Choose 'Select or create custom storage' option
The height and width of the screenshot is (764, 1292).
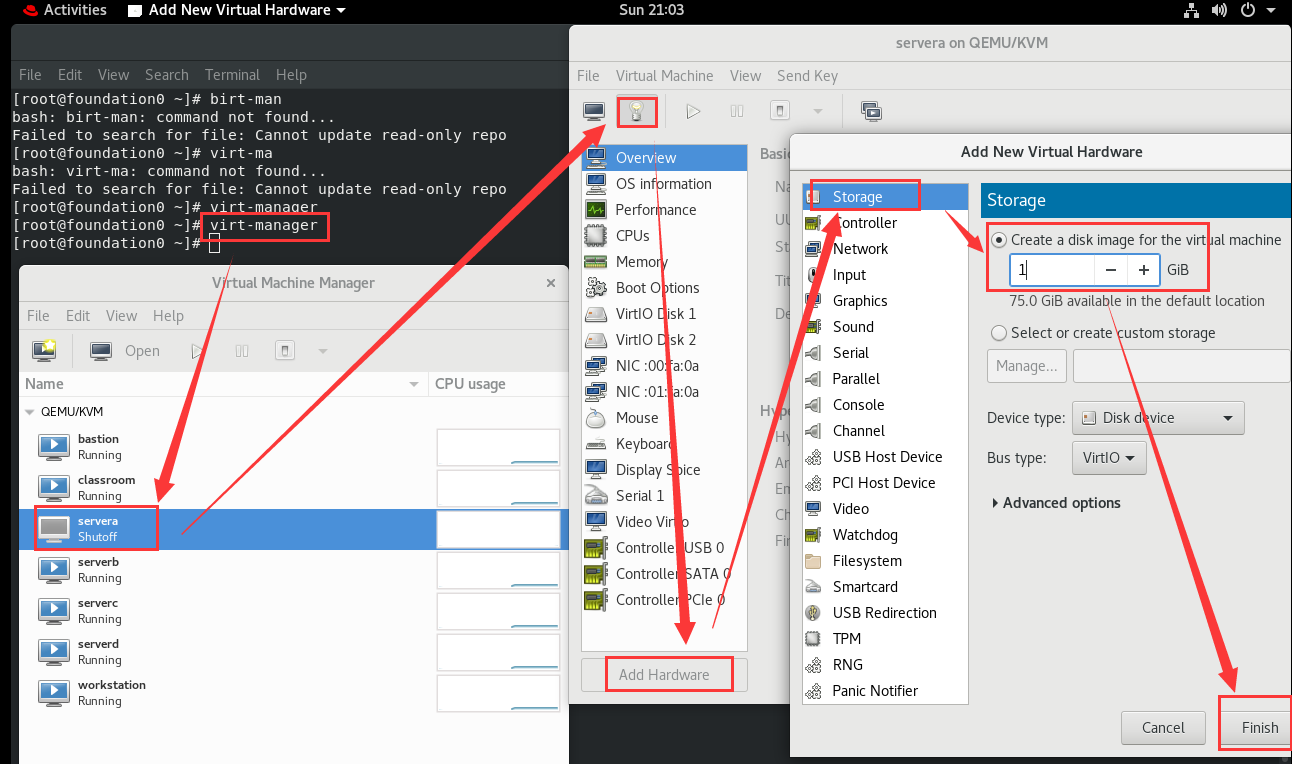tap(1103, 333)
